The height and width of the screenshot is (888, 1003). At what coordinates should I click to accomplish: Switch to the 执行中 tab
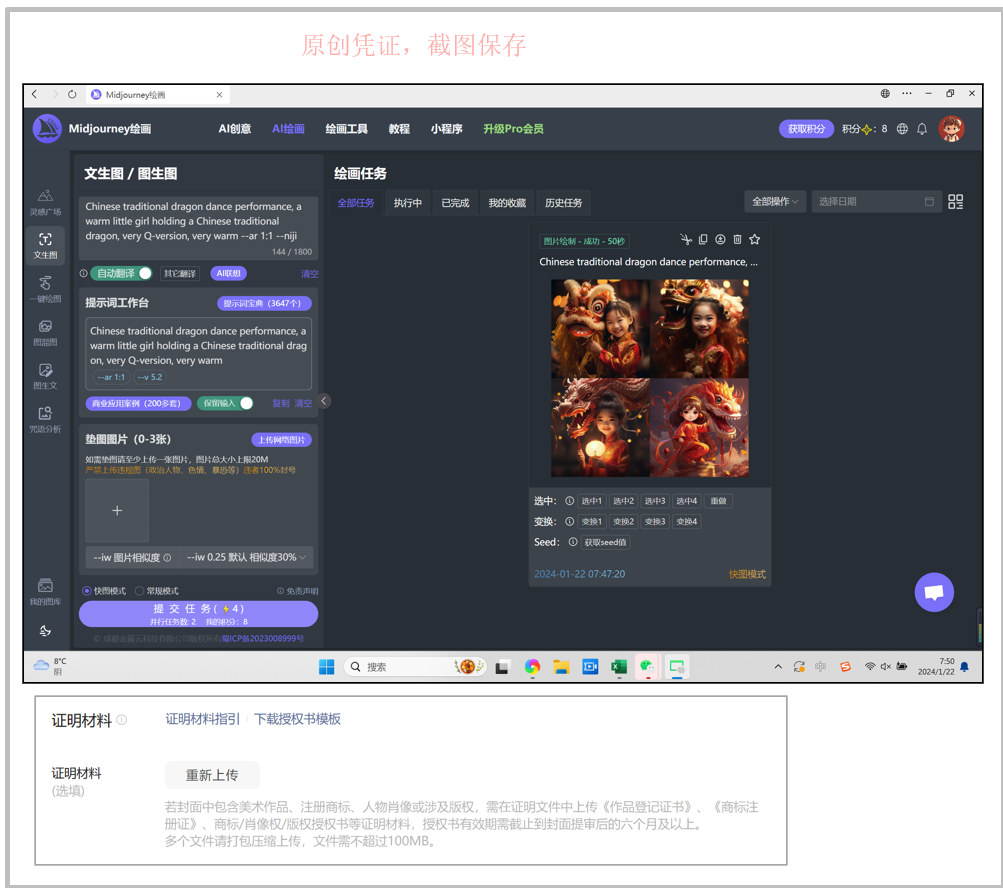(x=407, y=203)
